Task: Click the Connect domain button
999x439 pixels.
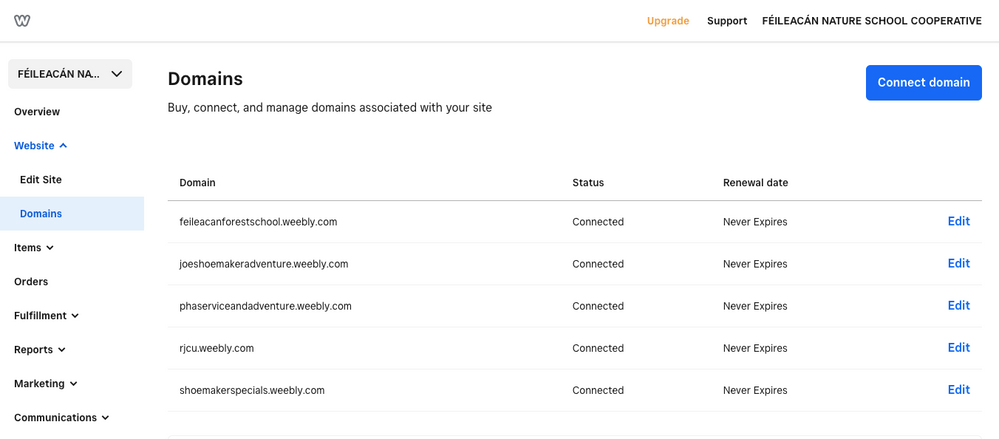Action: pyautogui.click(x=923, y=82)
